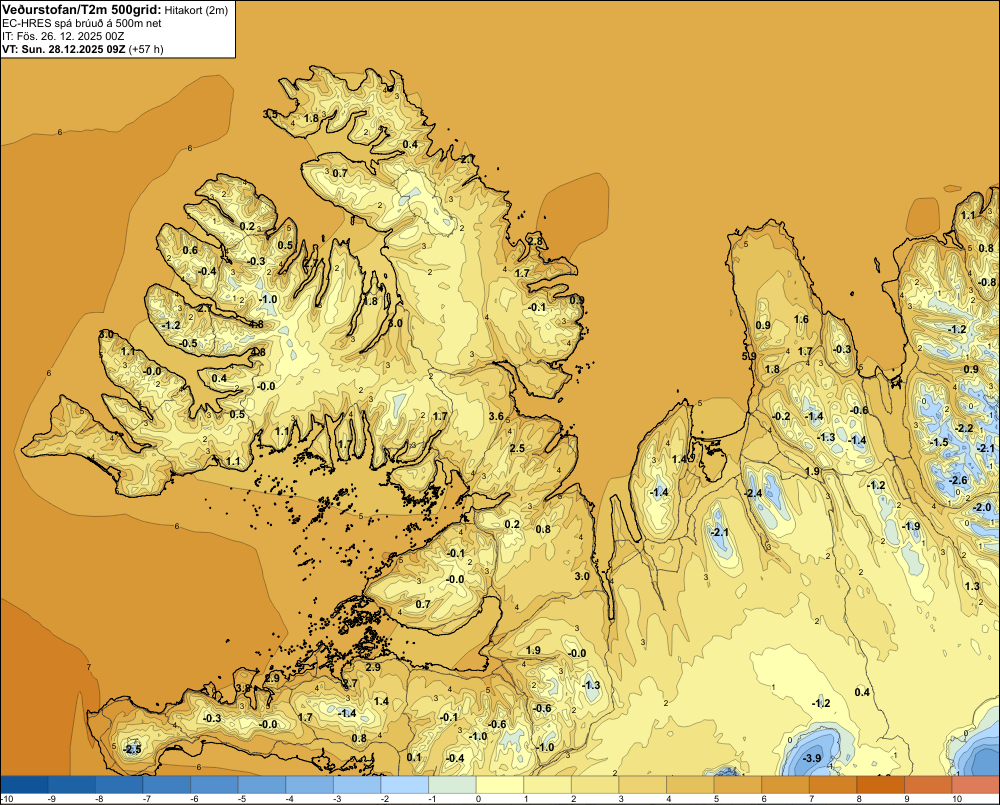Click the "0" legend scale label
This screenshot has height=805, width=1000.
(477, 799)
